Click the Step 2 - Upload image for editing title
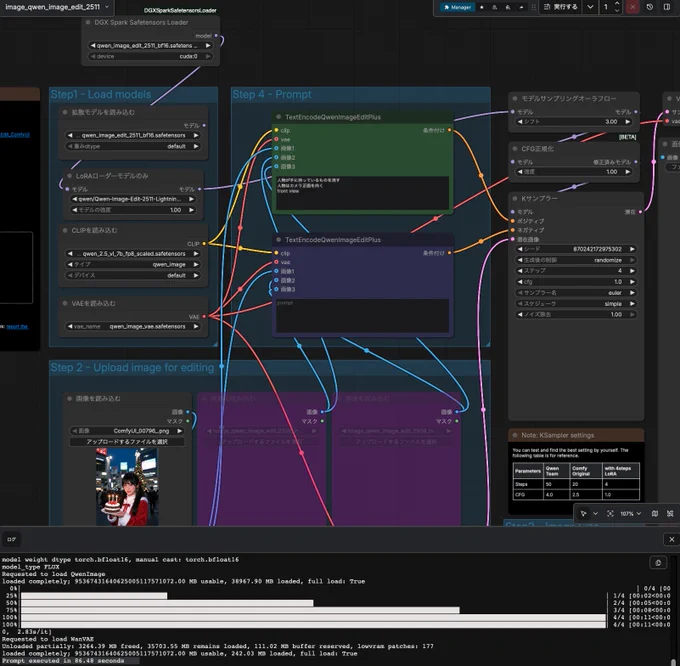 132,368
